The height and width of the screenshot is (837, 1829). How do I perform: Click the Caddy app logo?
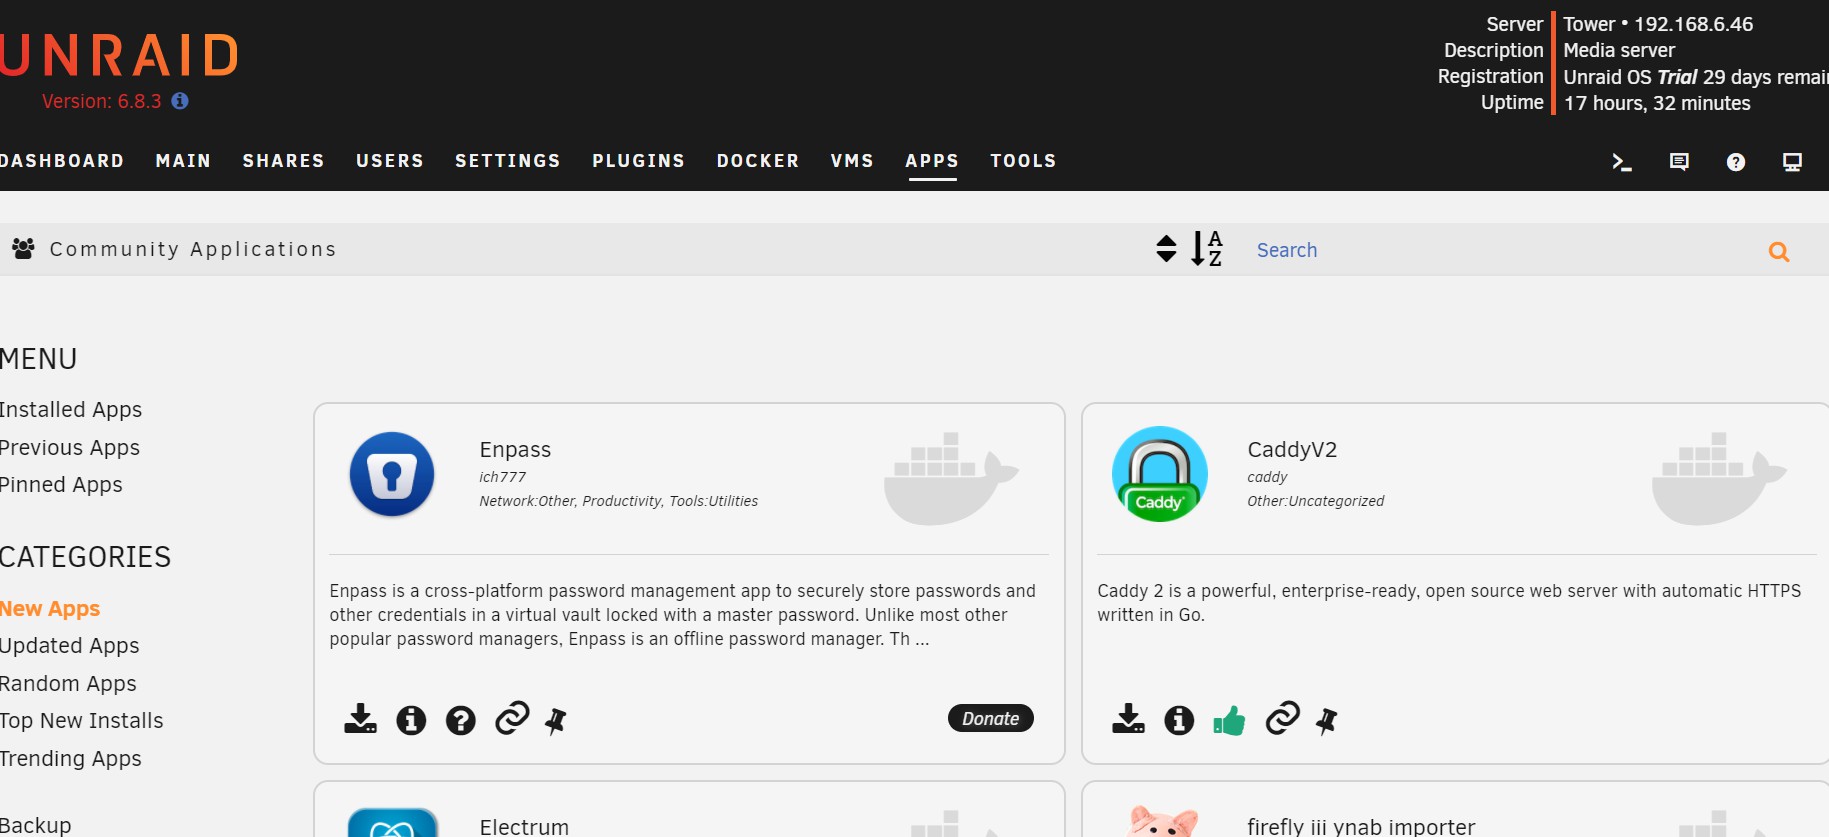tap(1160, 474)
